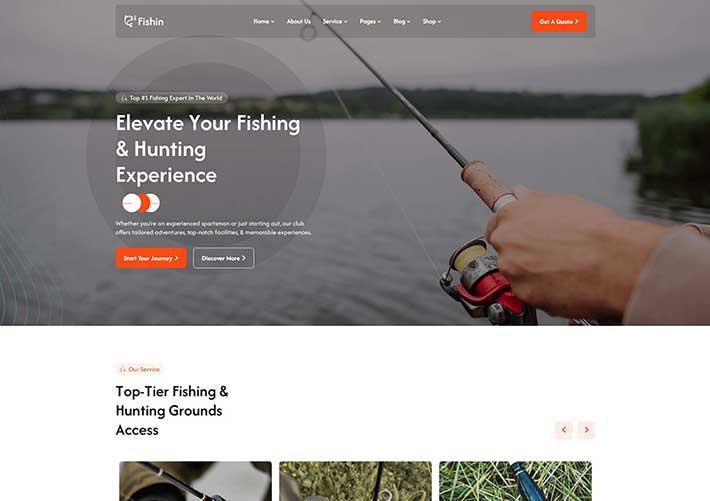Open the first service card thumbnail
The height and width of the screenshot is (501, 710).
coord(196,481)
